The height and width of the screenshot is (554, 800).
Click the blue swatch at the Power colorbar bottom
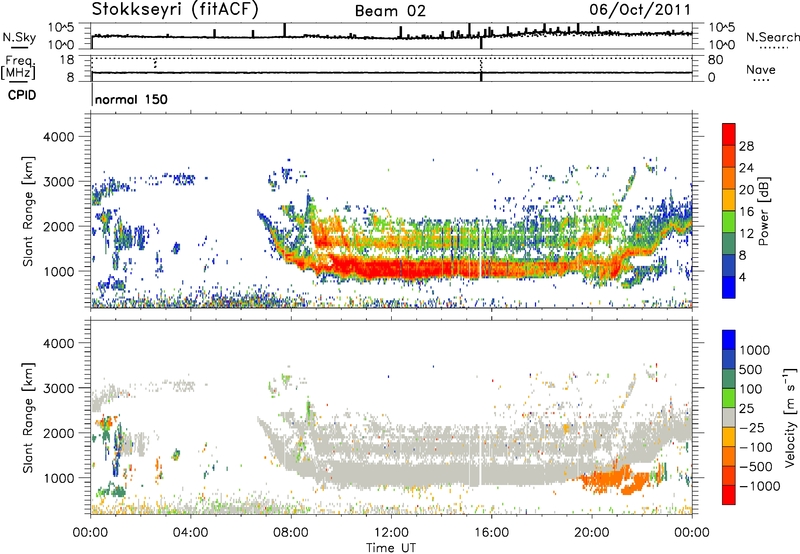[x=729, y=287]
